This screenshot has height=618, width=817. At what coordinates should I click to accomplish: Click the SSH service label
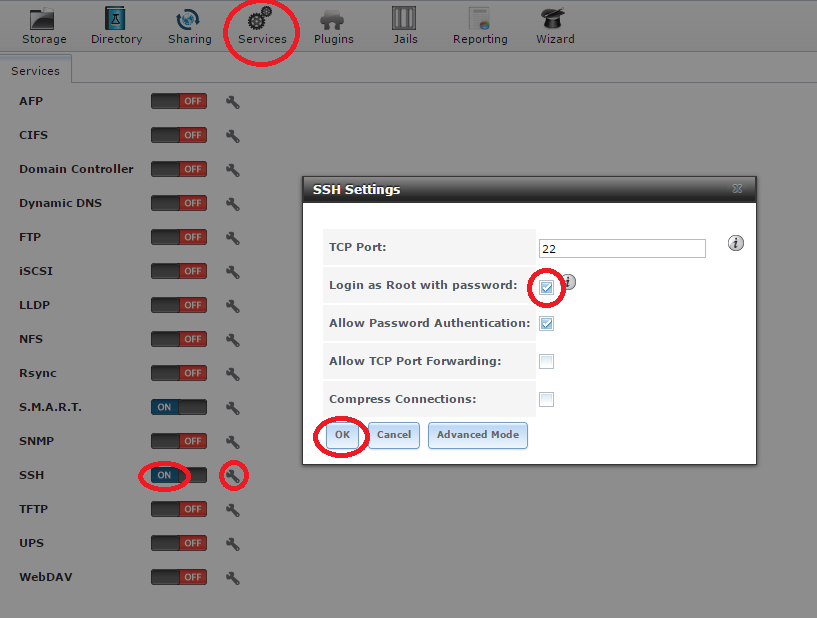pos(32,475)
